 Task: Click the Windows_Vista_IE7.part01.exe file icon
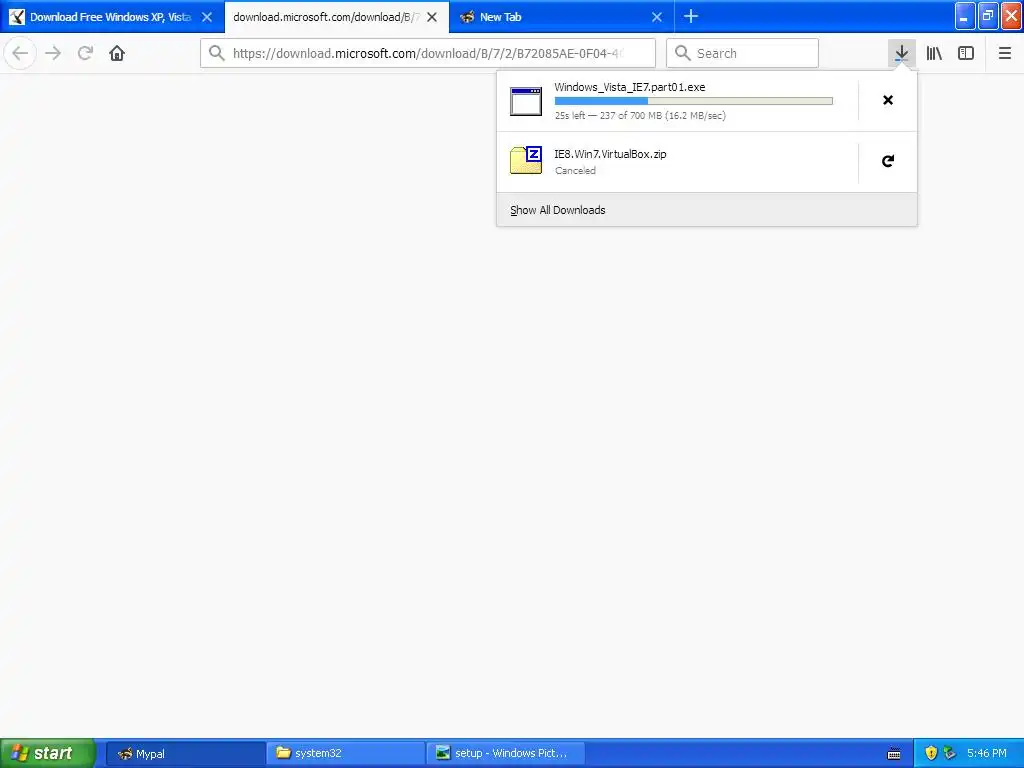tap(526, 101)
